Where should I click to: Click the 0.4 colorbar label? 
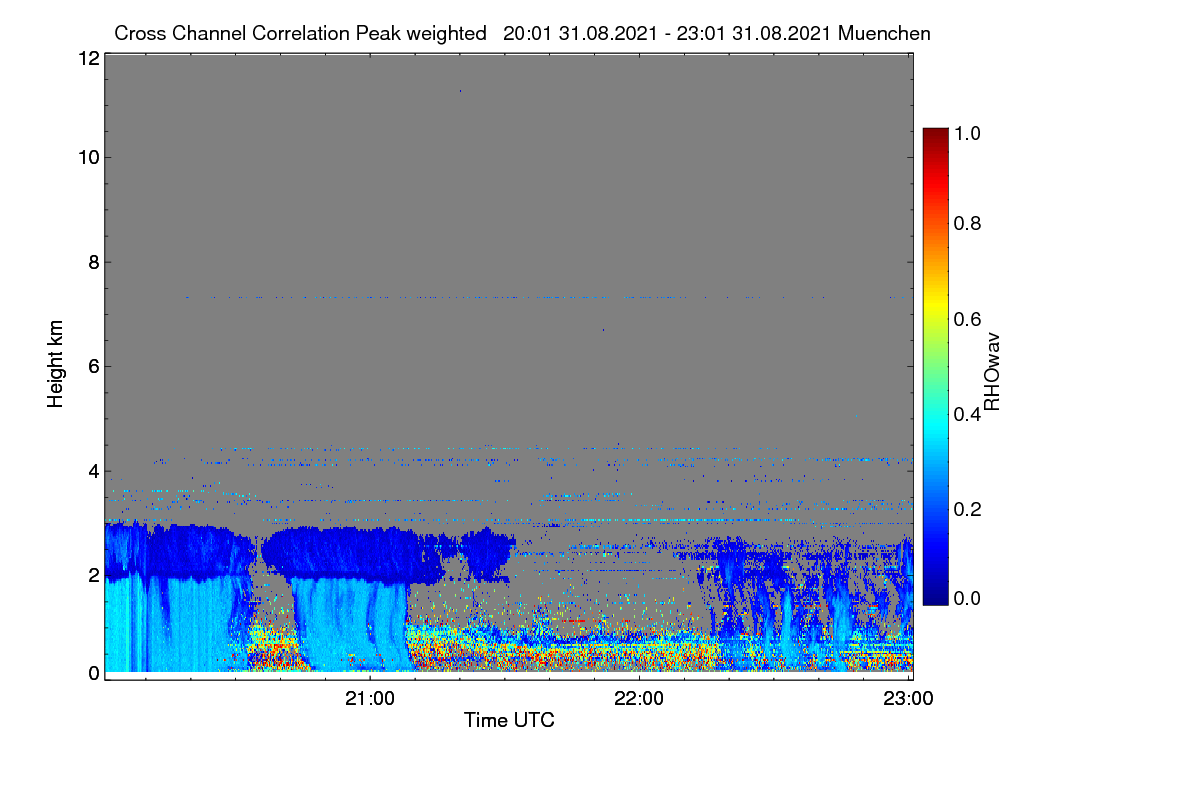969,416
